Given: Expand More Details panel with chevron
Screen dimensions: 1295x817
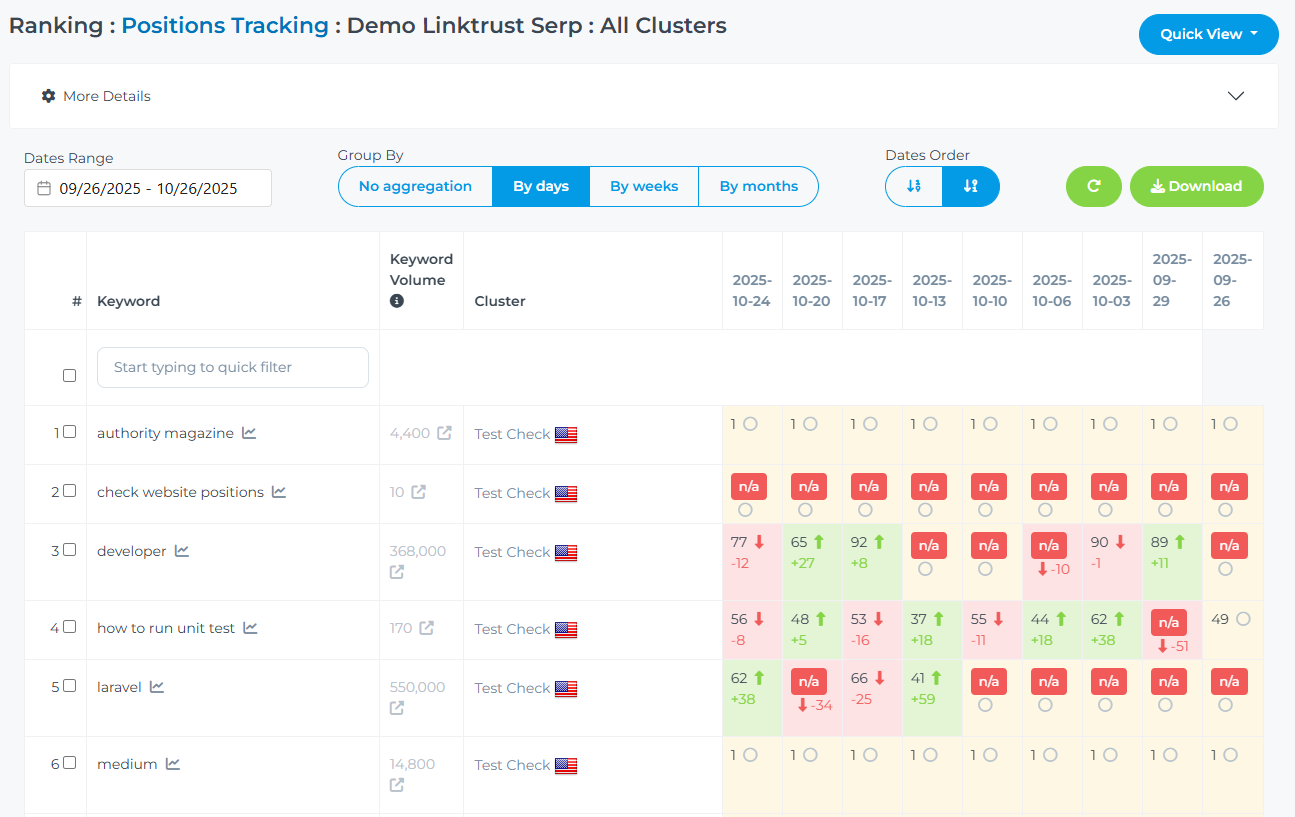Looking at the screenshot, I should (x=1236, y=96).
